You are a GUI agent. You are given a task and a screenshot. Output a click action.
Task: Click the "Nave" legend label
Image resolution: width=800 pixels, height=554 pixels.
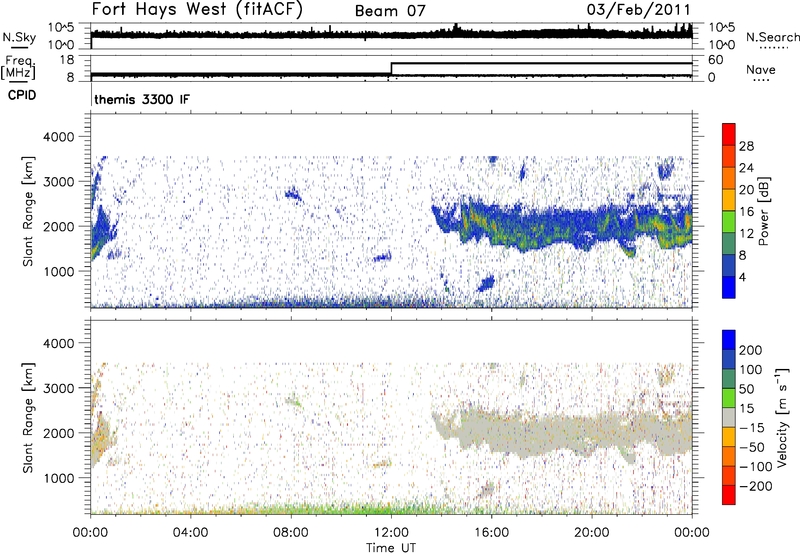(x=761, y=69)
